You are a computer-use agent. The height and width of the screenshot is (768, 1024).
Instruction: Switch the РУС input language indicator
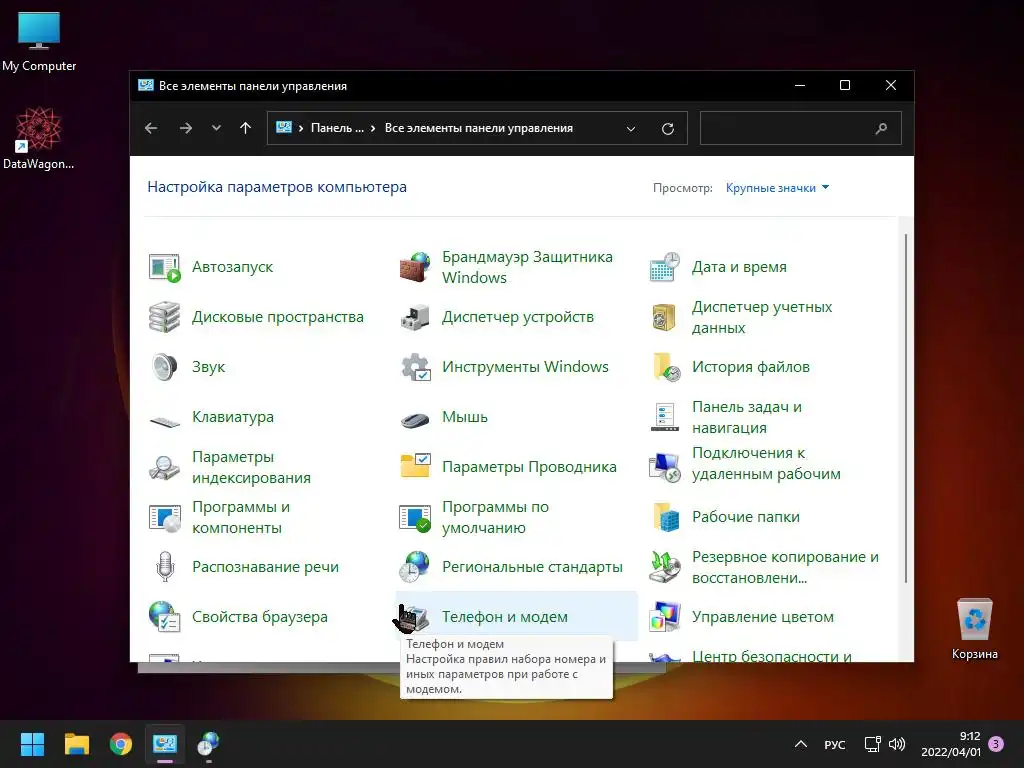[x=835, y=744]
